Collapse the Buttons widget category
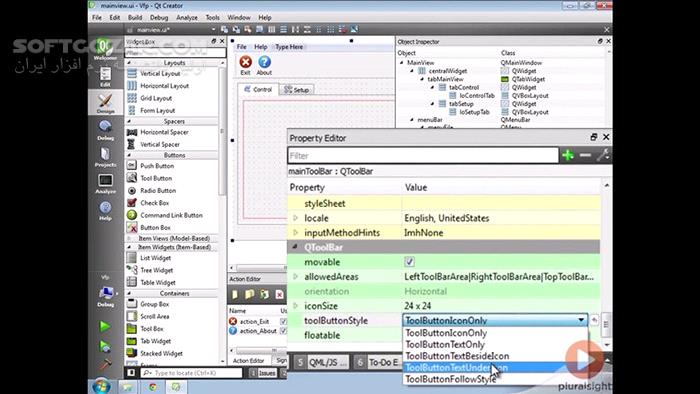 (129, 155)
